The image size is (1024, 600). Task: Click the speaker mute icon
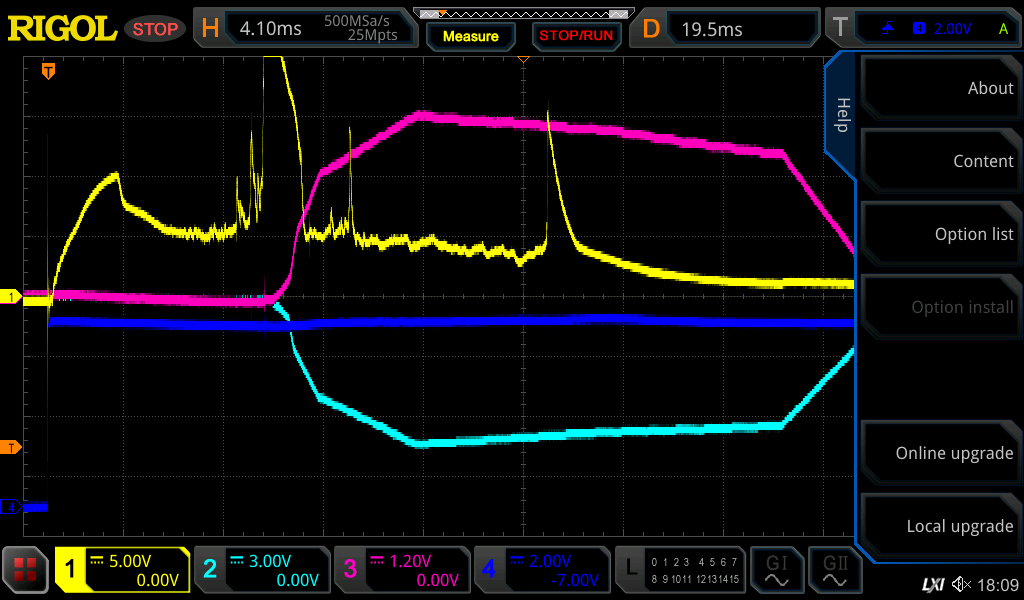[962, 584]
